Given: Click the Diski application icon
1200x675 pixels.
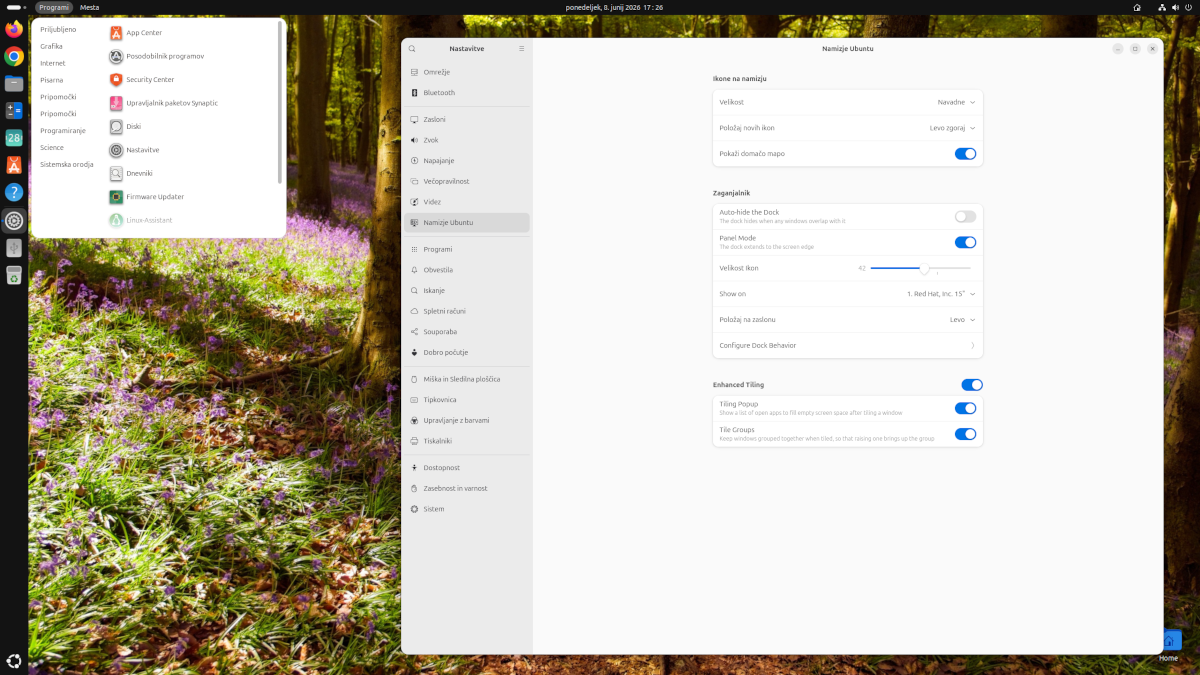Looking at the screenshot, I should (116, 127).
